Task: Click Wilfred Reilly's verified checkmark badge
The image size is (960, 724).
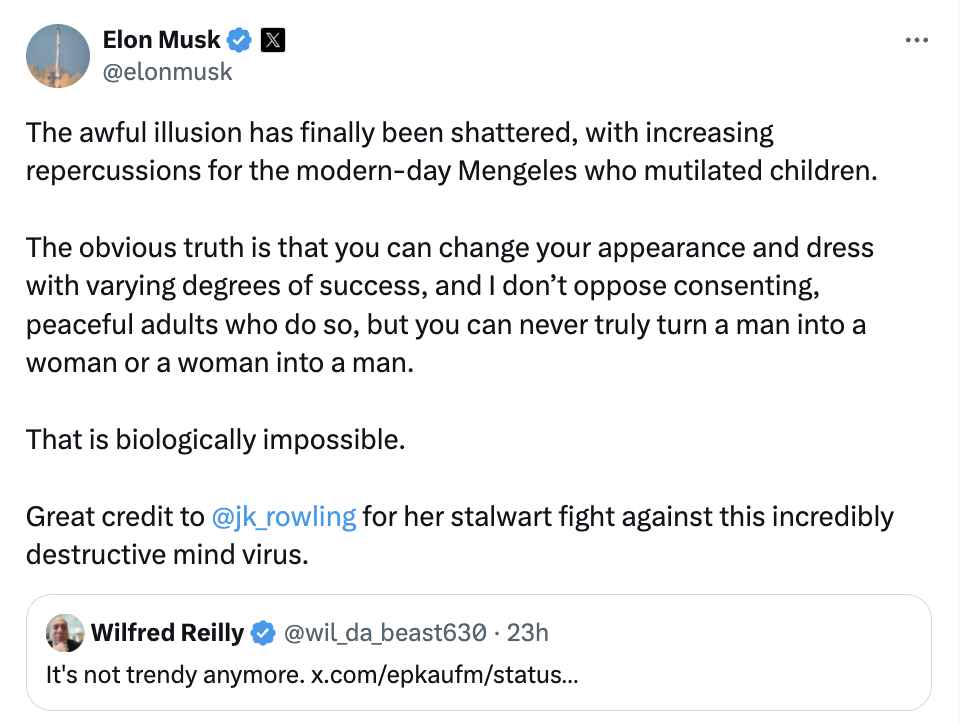Action: pyautogui.click(x=263, y=633)
